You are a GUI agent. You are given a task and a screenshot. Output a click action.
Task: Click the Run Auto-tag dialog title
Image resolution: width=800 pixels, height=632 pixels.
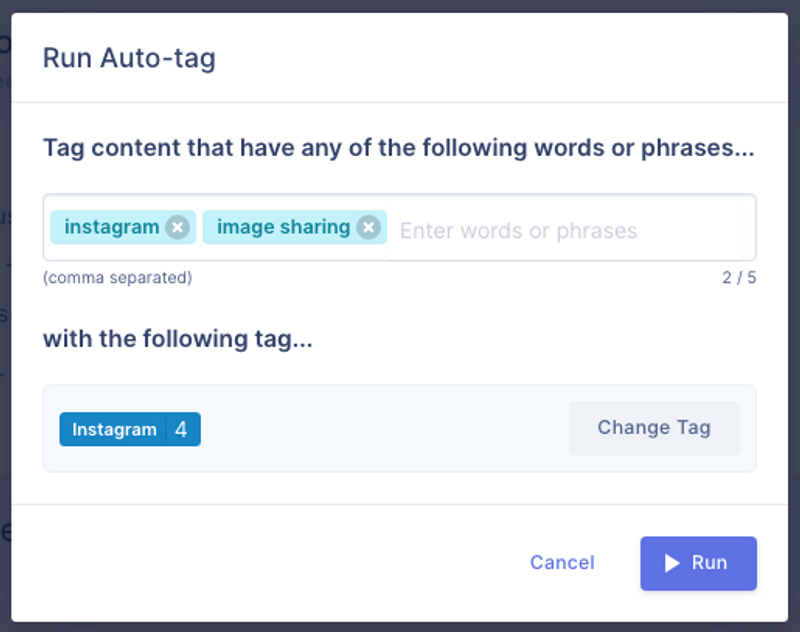pyautogui.click(x=129, y=58)
